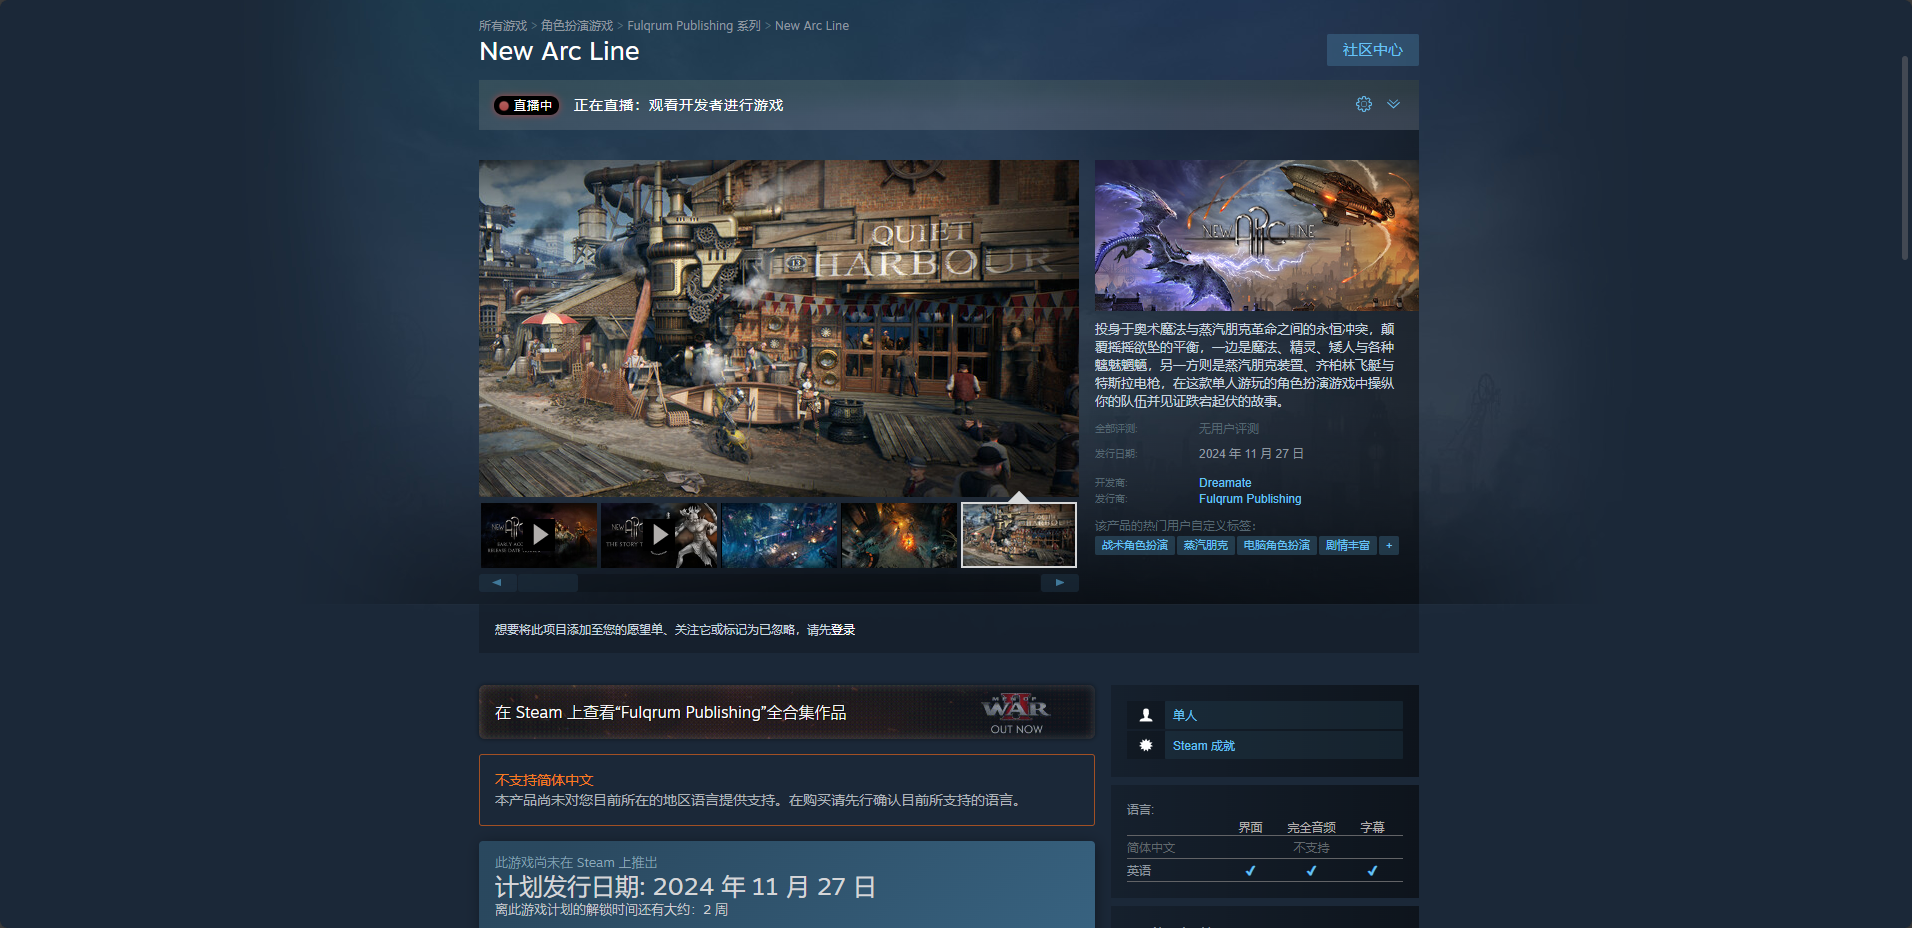
Task: Select the 蒸汽朋克 tag
Action: pos(1206,546)
